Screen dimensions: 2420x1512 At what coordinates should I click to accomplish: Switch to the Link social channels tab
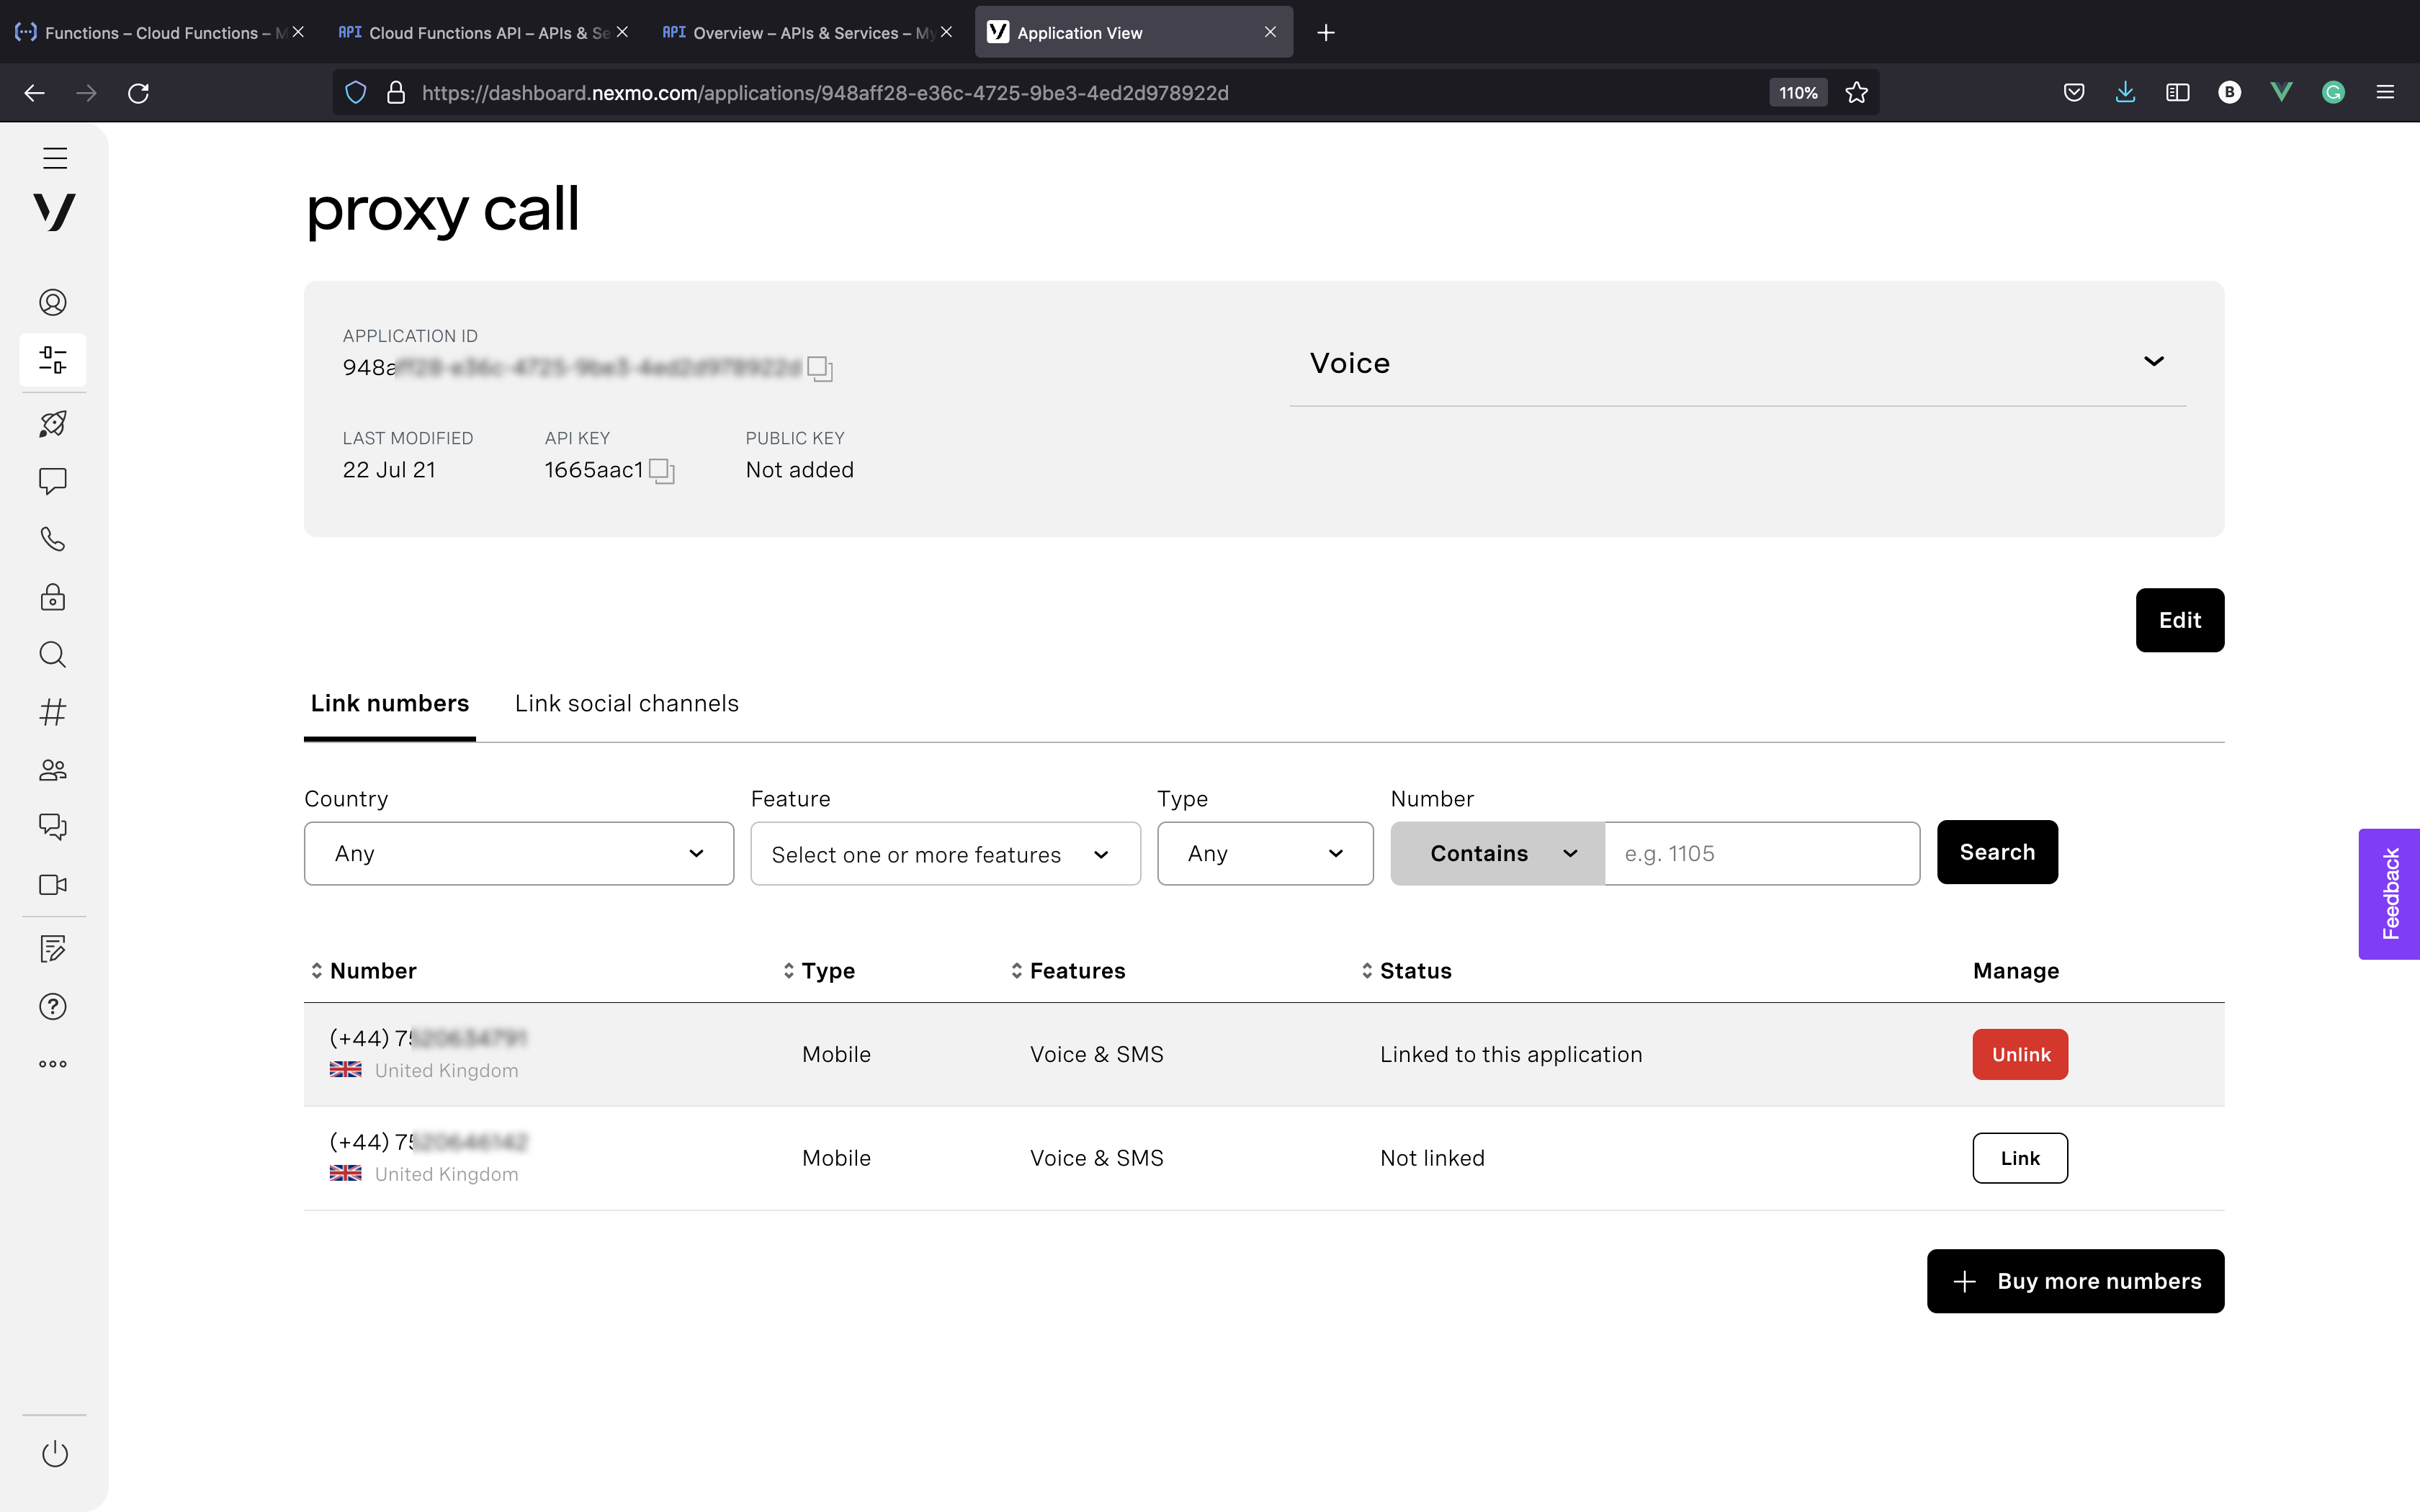point(627,703)
